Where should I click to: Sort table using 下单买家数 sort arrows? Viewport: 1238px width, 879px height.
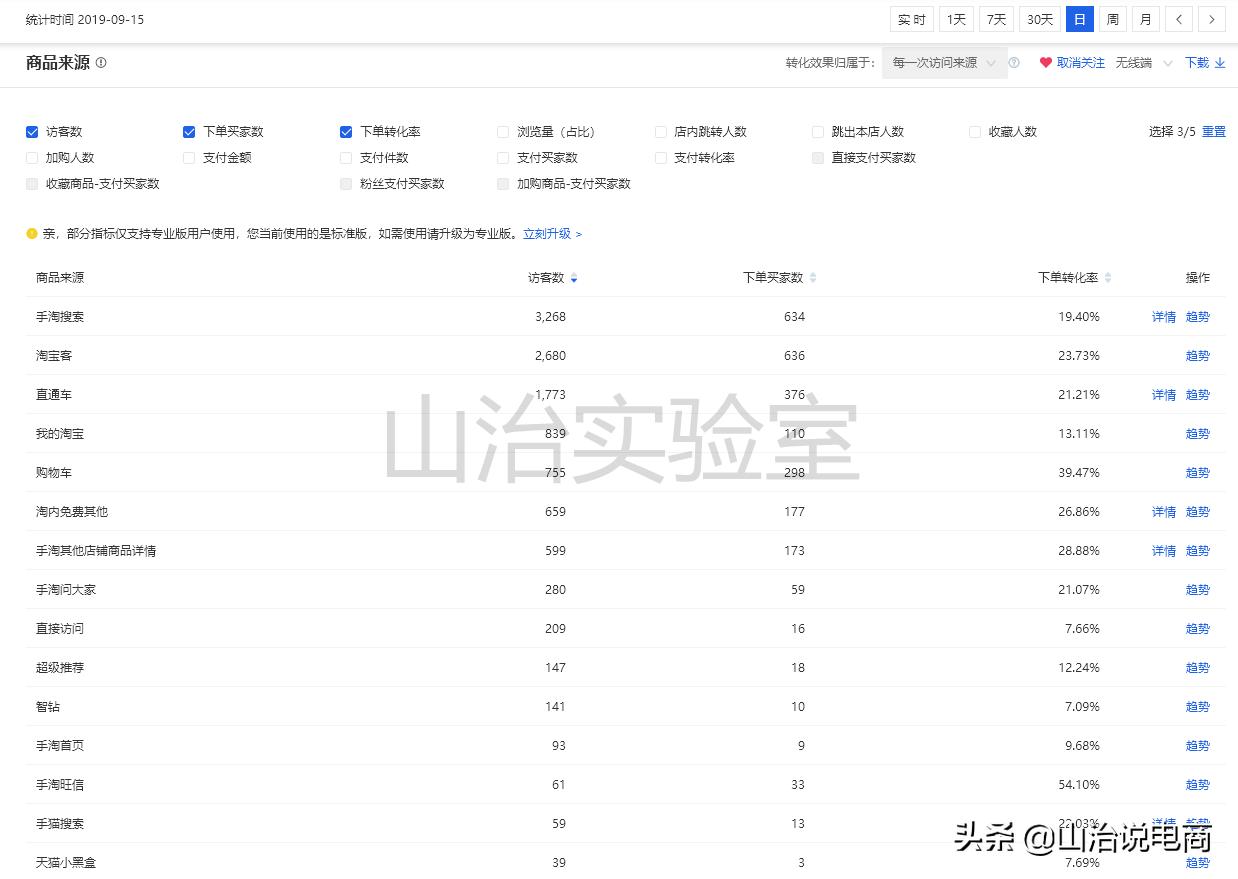point(812,278)
